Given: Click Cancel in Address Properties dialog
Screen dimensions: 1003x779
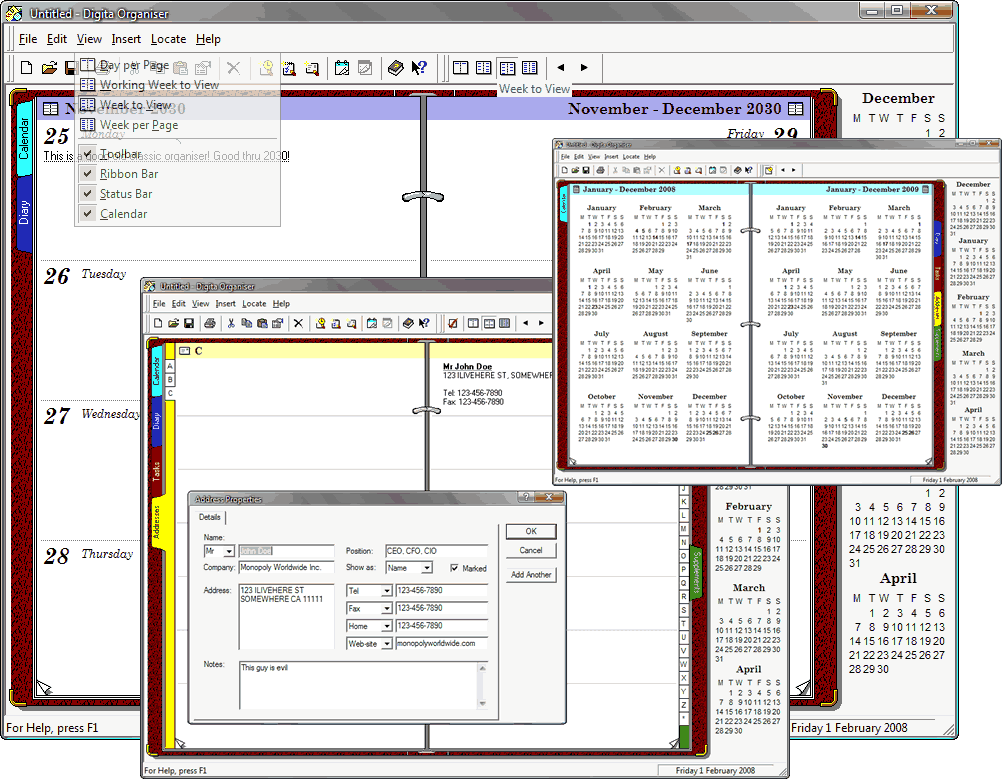Looking at the screenshot, I should [x=531, y=550].
